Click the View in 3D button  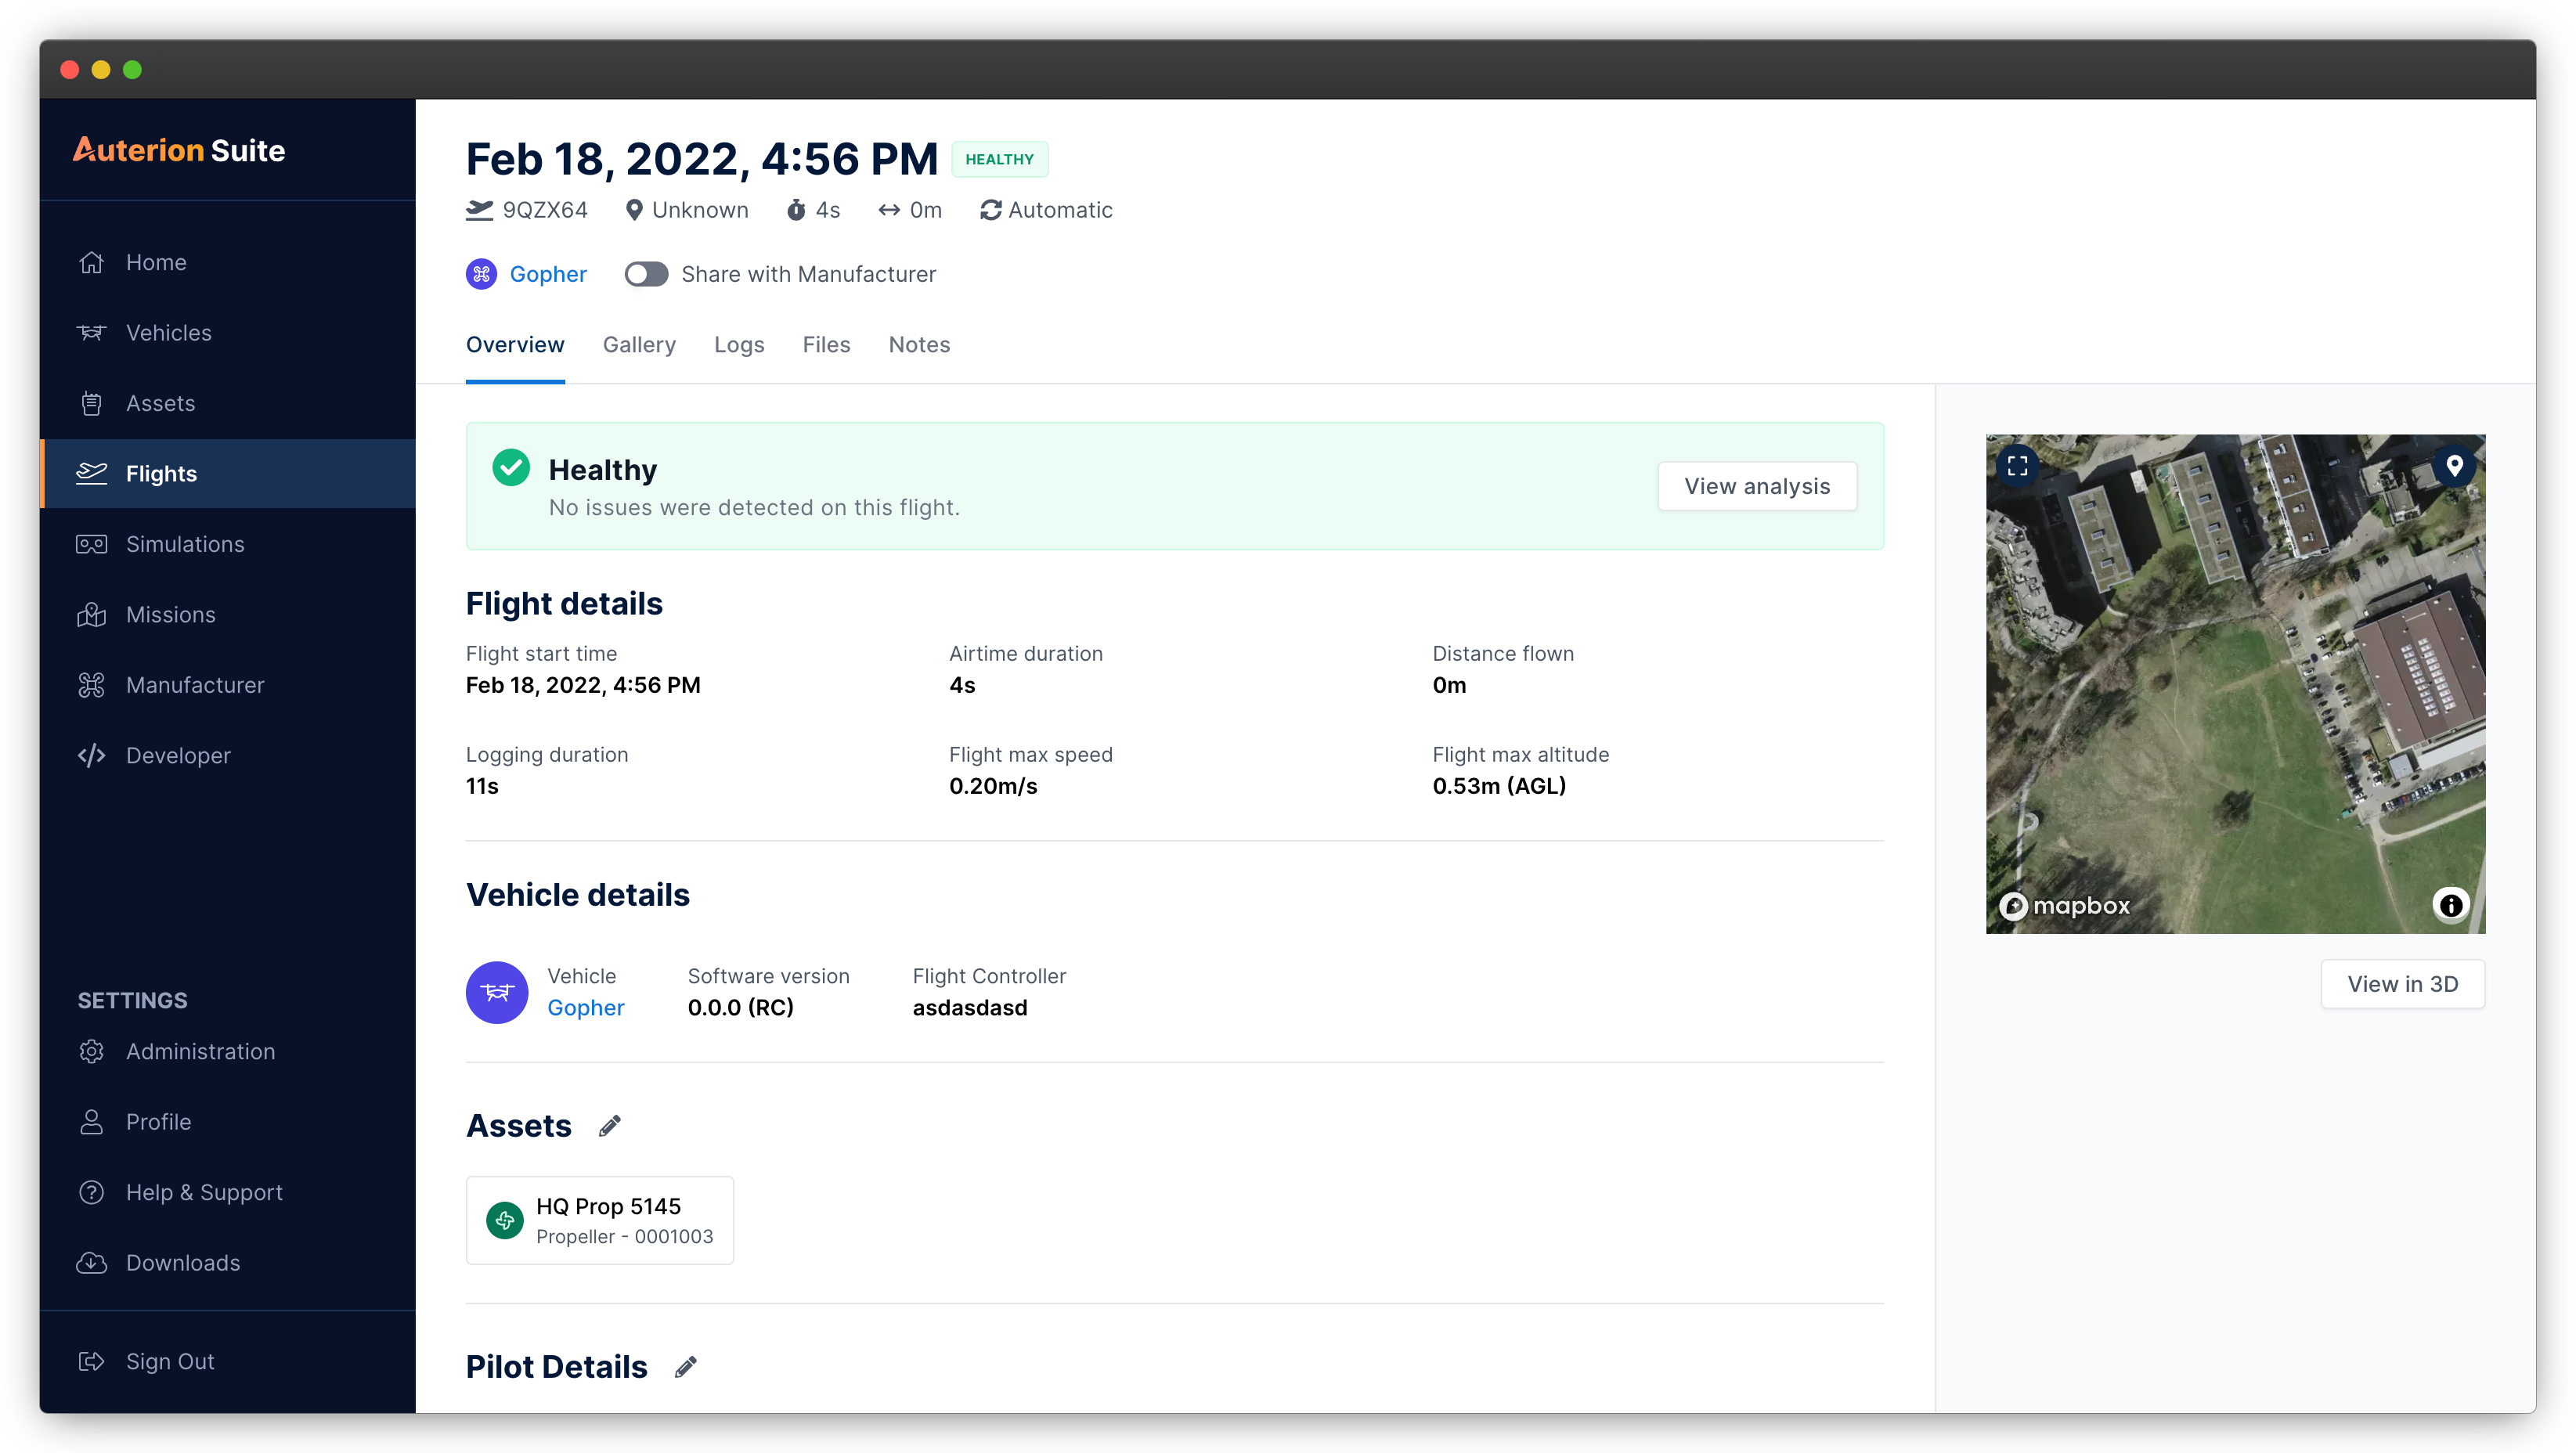coord(2402,984)
